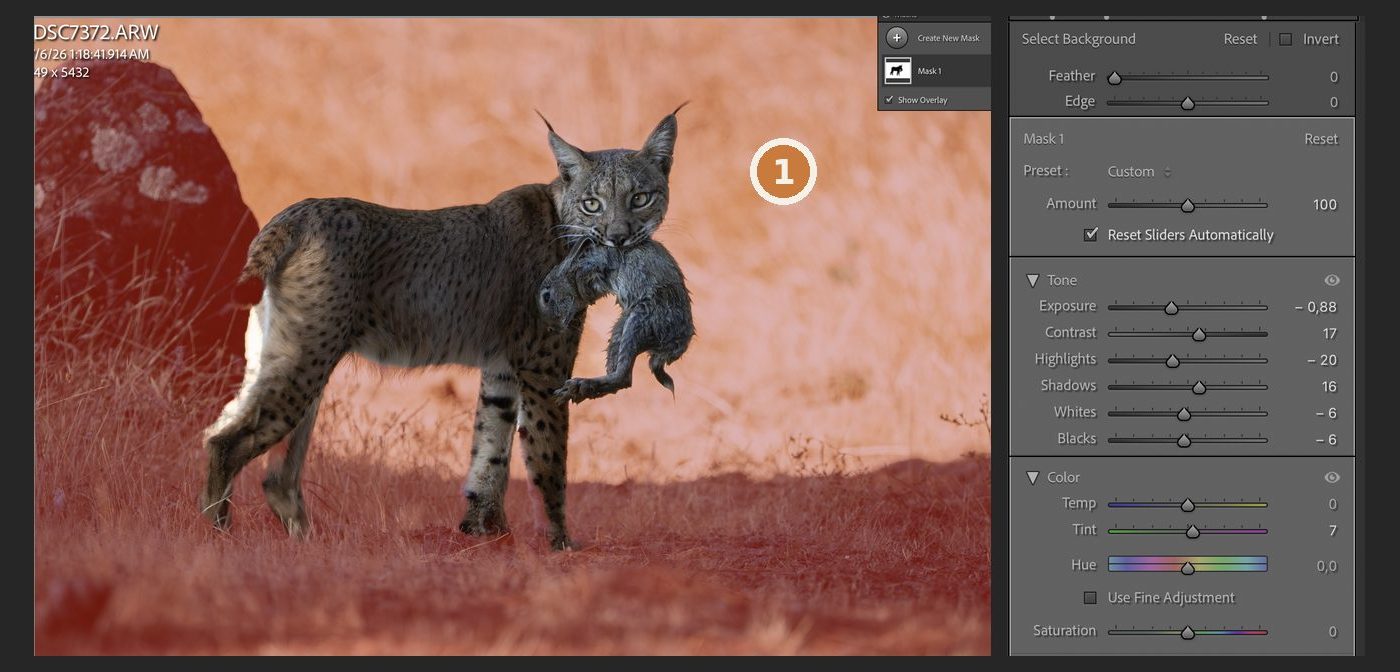Click the Hue value 0,0

pos(1327,567)
